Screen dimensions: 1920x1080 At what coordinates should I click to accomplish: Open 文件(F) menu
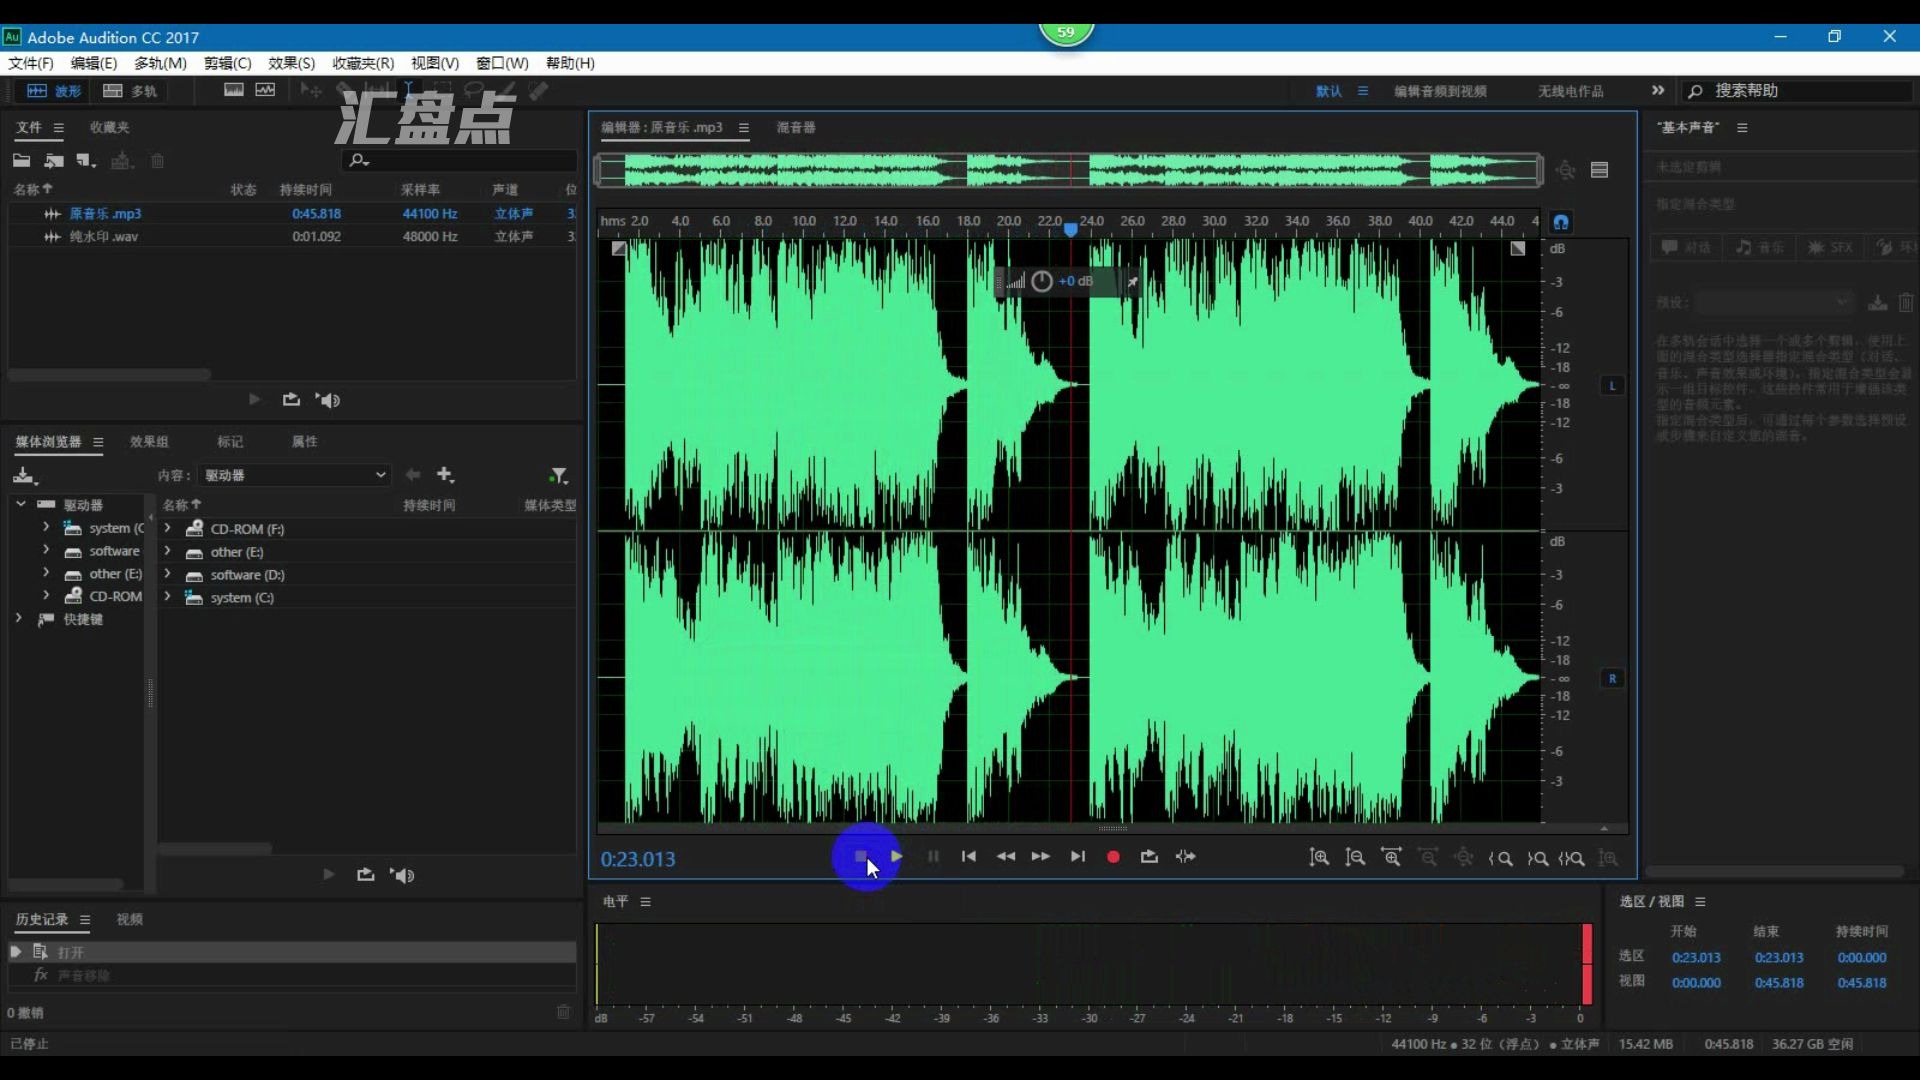click(31, 63)
